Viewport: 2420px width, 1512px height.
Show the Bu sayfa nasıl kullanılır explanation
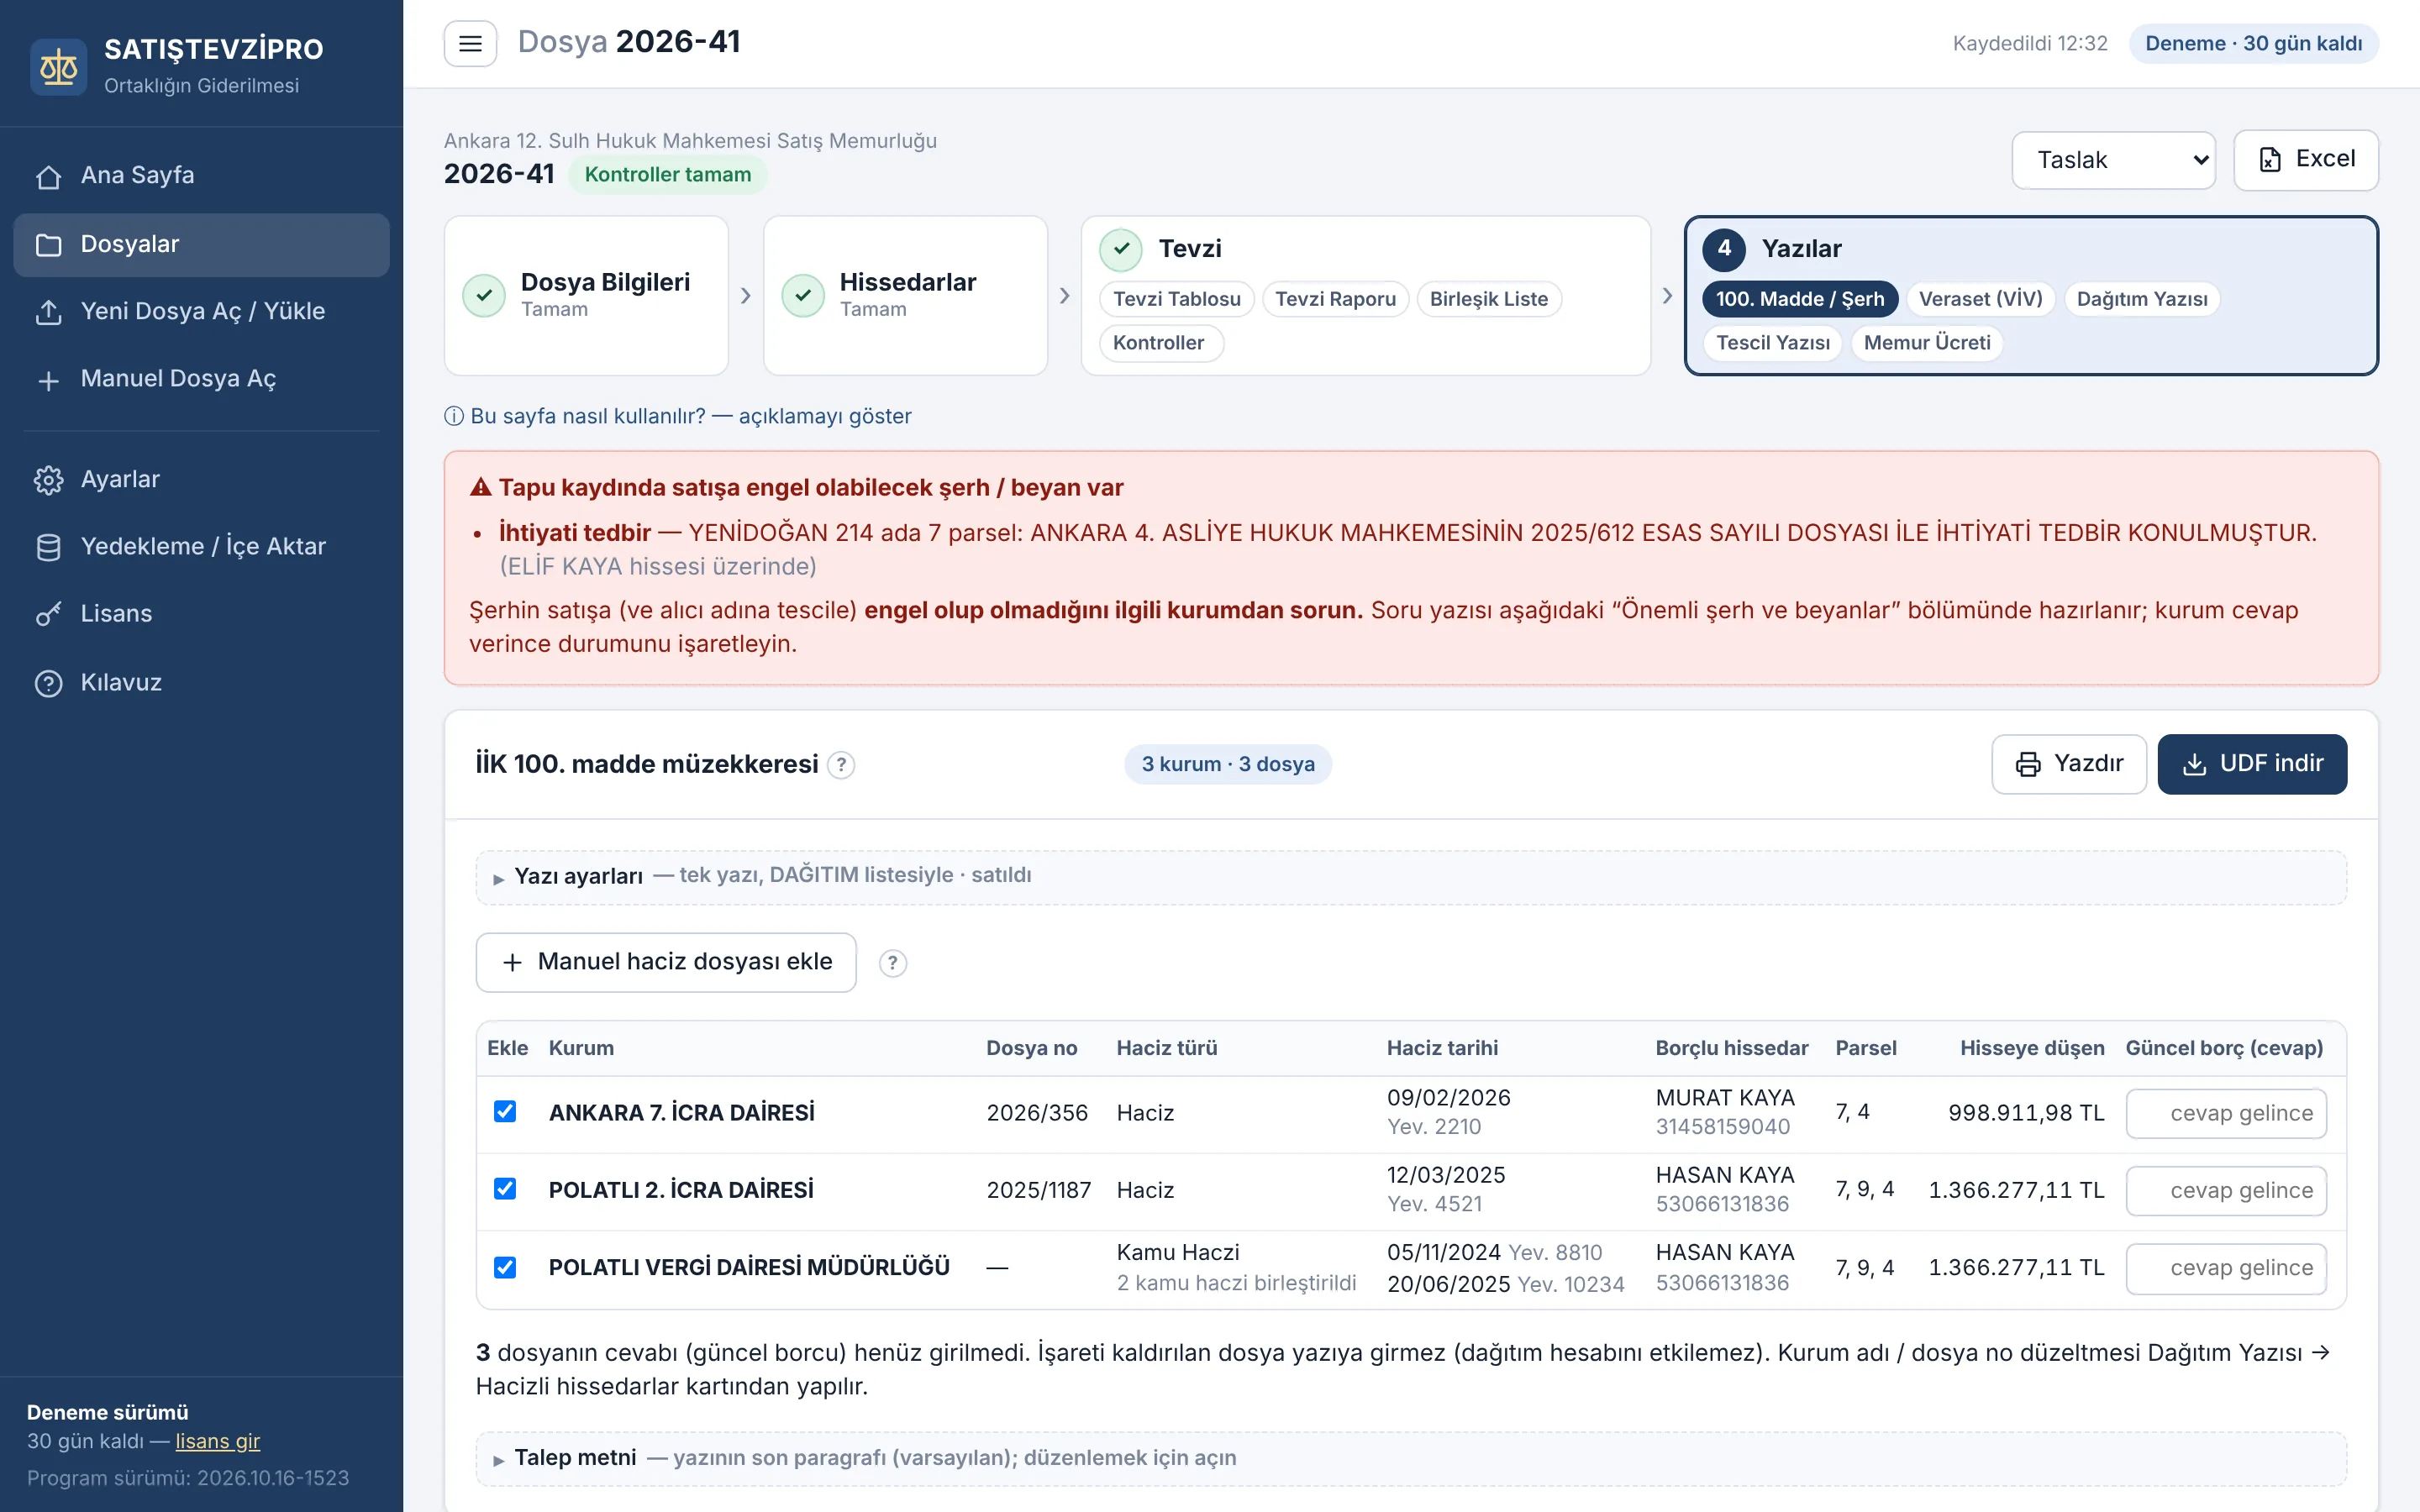tap(678, 416)
